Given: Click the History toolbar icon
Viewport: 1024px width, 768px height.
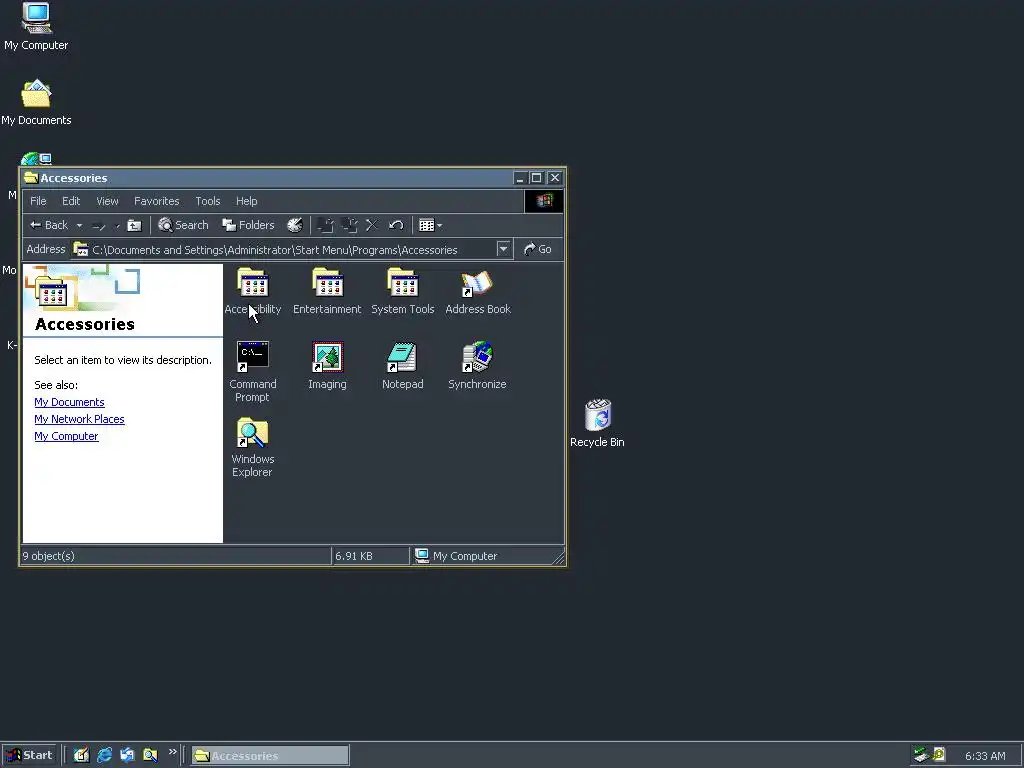Looking at the screenshot, I should [x=295, y=225].
